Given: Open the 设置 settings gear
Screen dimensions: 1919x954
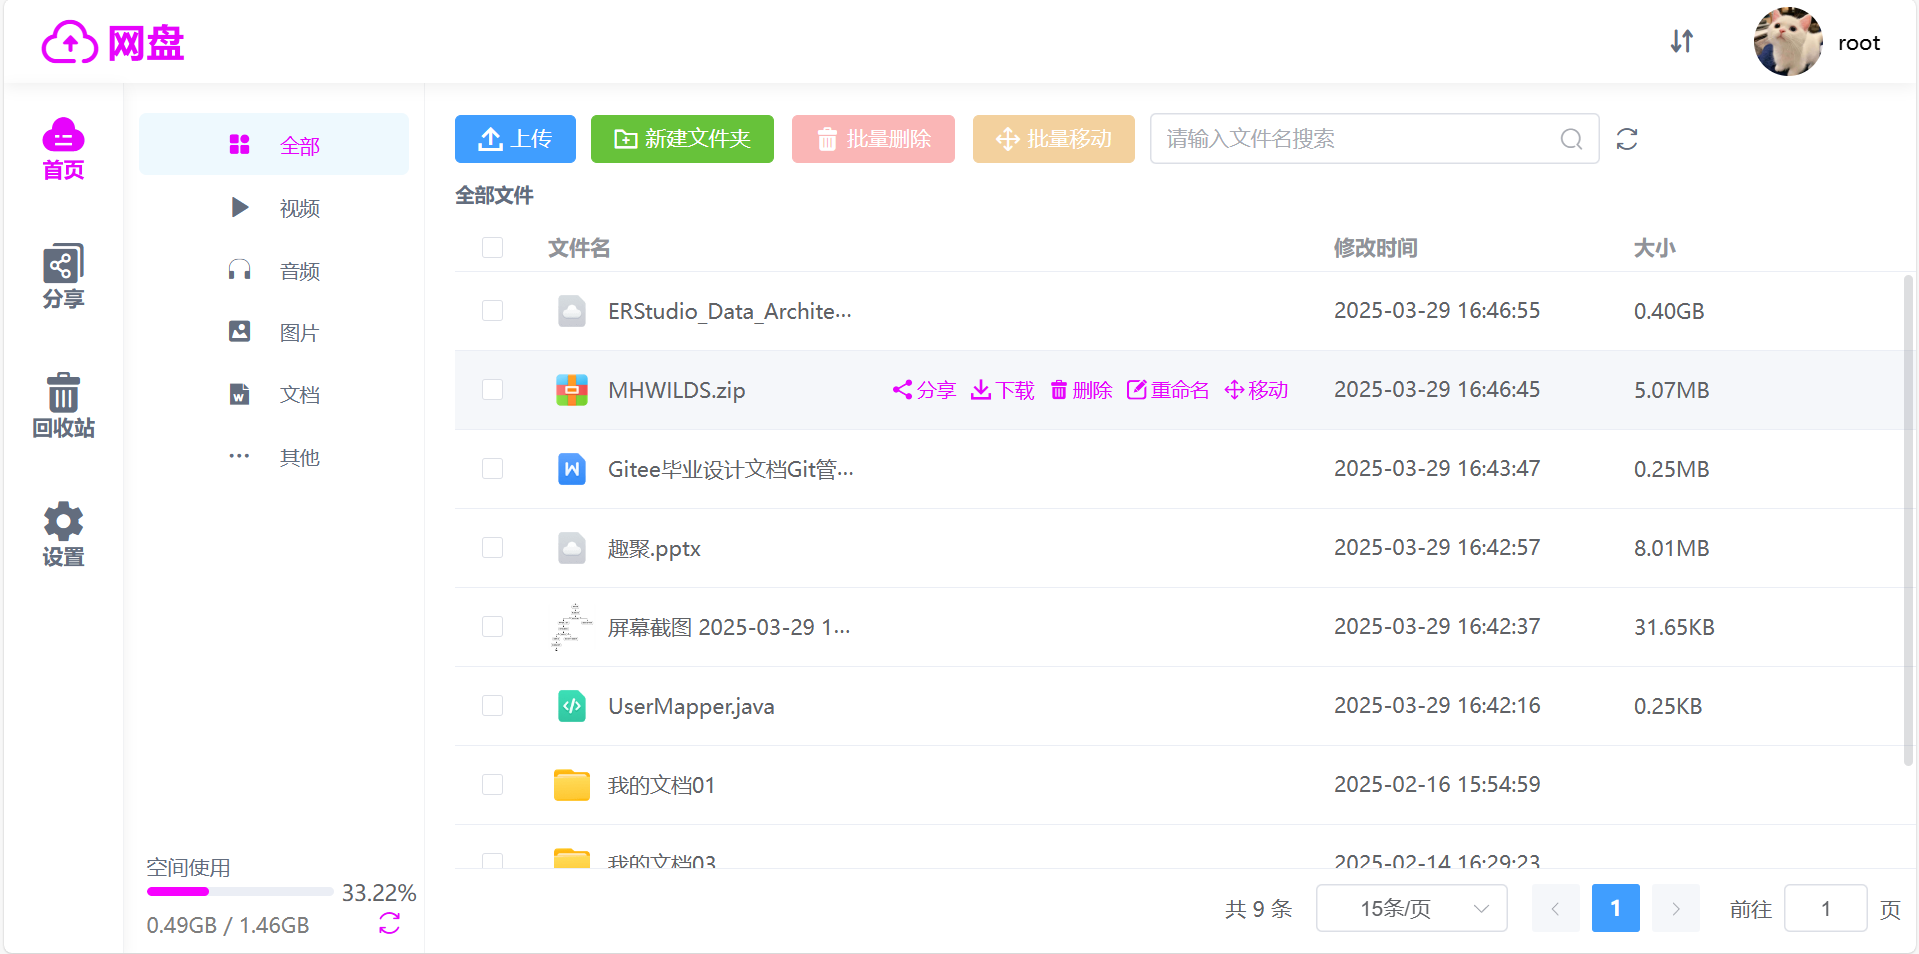Looking at the screenshot, I should (x=63, y=534).
